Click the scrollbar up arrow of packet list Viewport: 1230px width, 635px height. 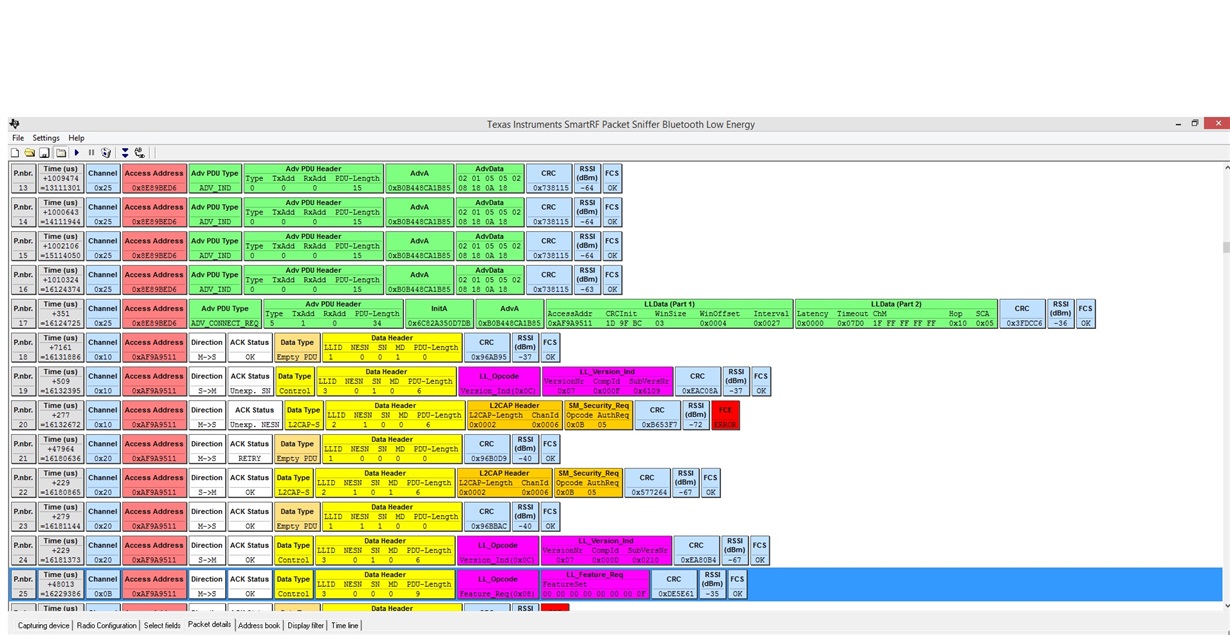(x=1226, y=168)
